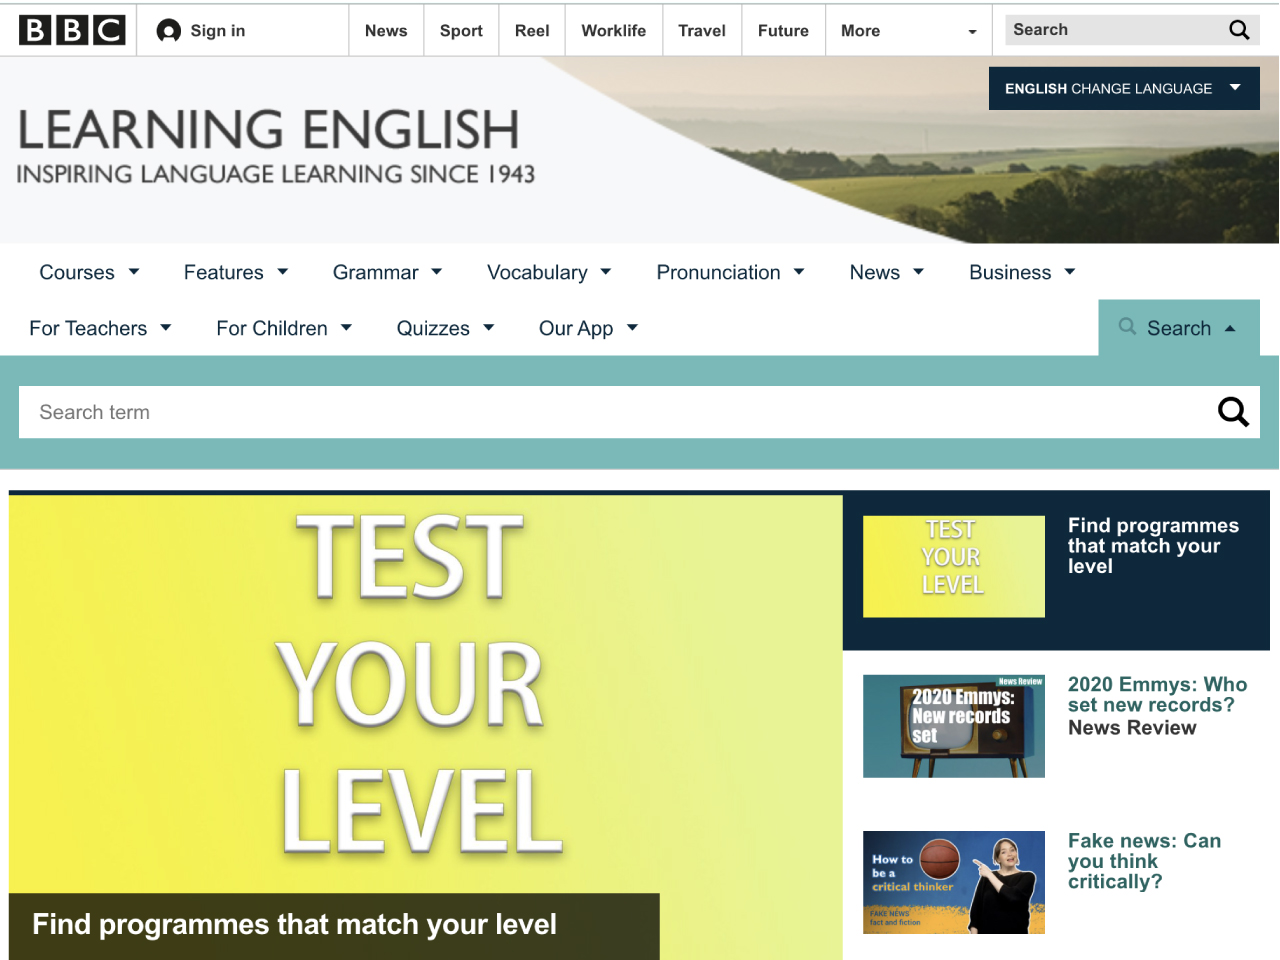Open the Travel section

702,31
